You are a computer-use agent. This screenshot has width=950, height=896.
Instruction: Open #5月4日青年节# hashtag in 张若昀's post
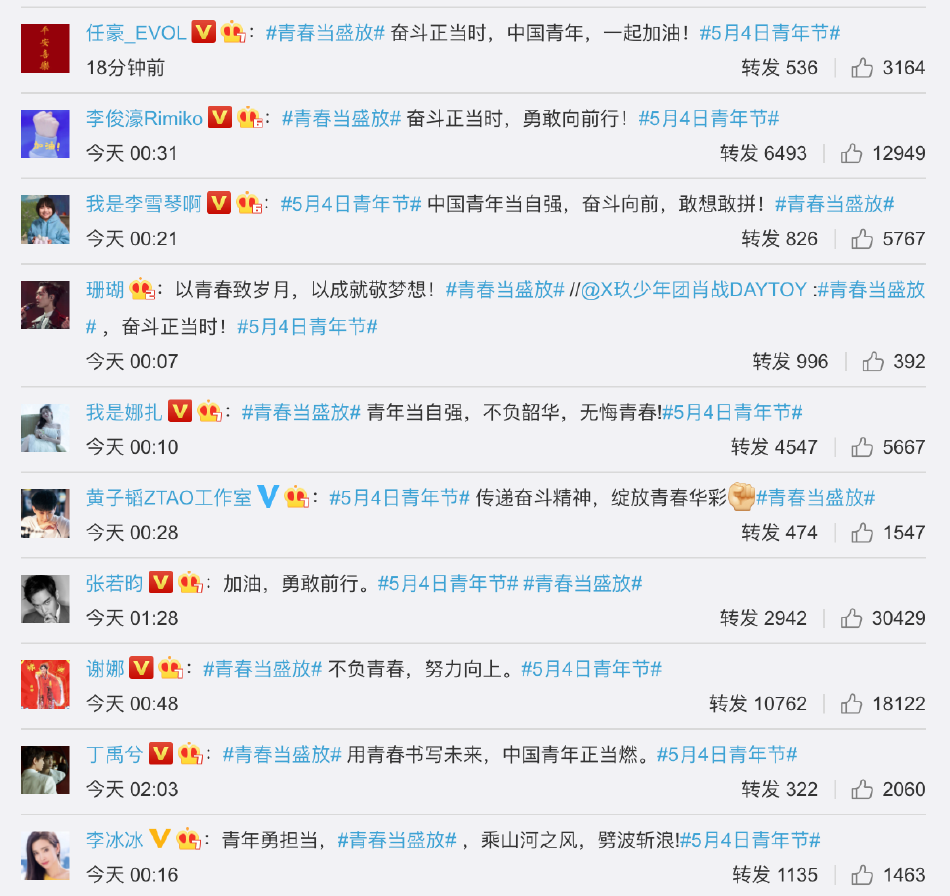click(x=448, y=583)
